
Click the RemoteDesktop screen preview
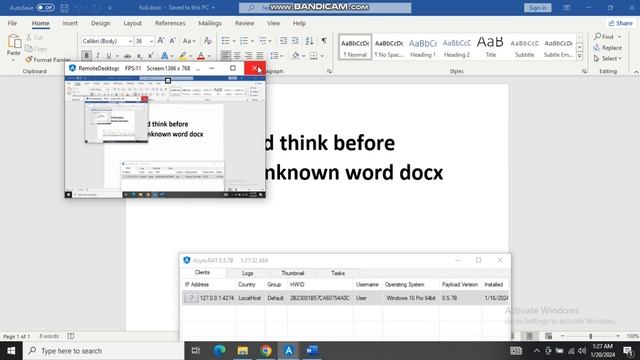click(x=165, y=137)
